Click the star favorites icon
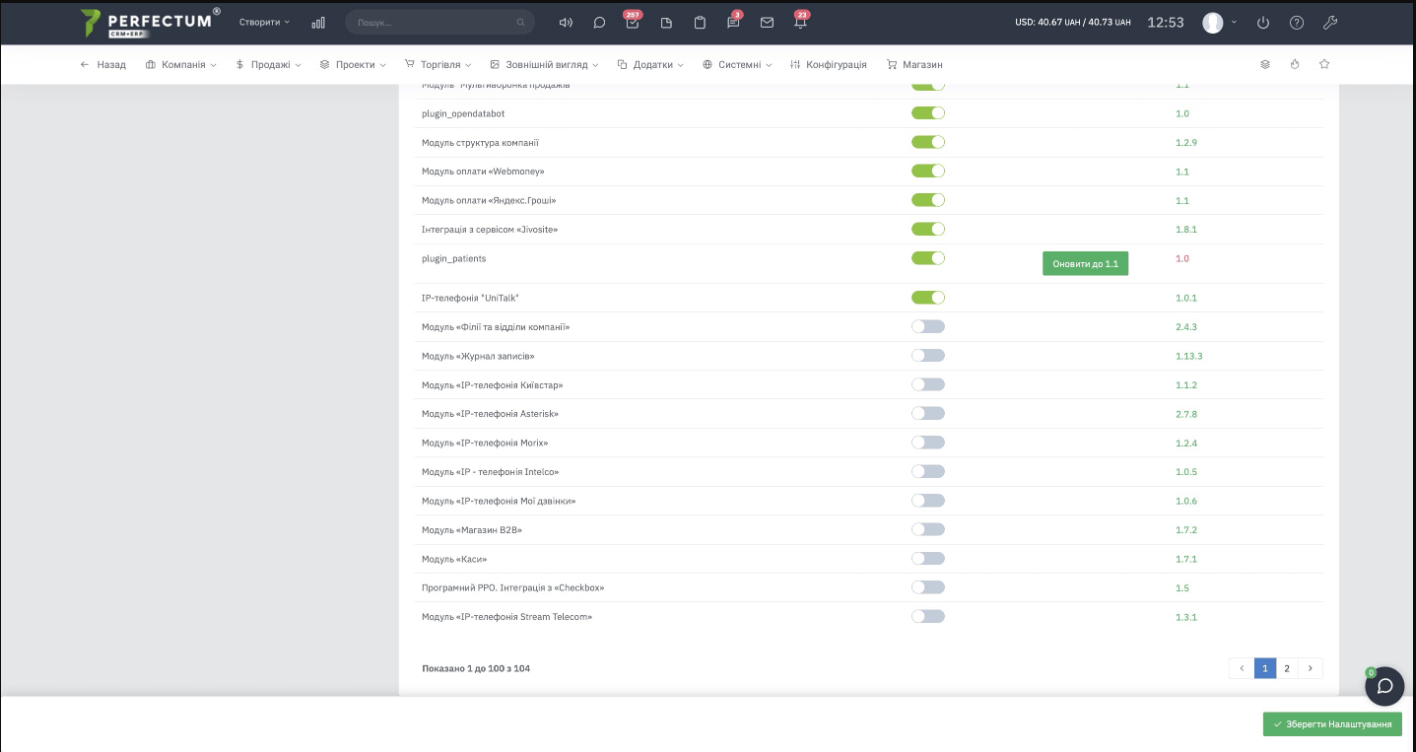The height and width of the screenshot is (752, 1416). [1324, 64]
